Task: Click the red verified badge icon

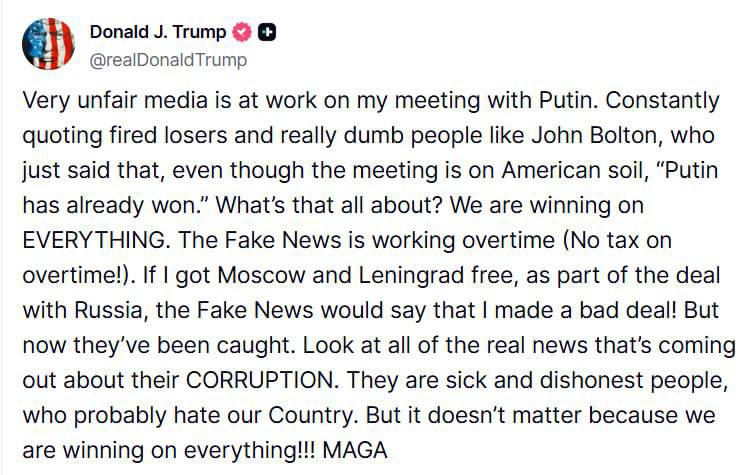Action: (x=241, y=32)
